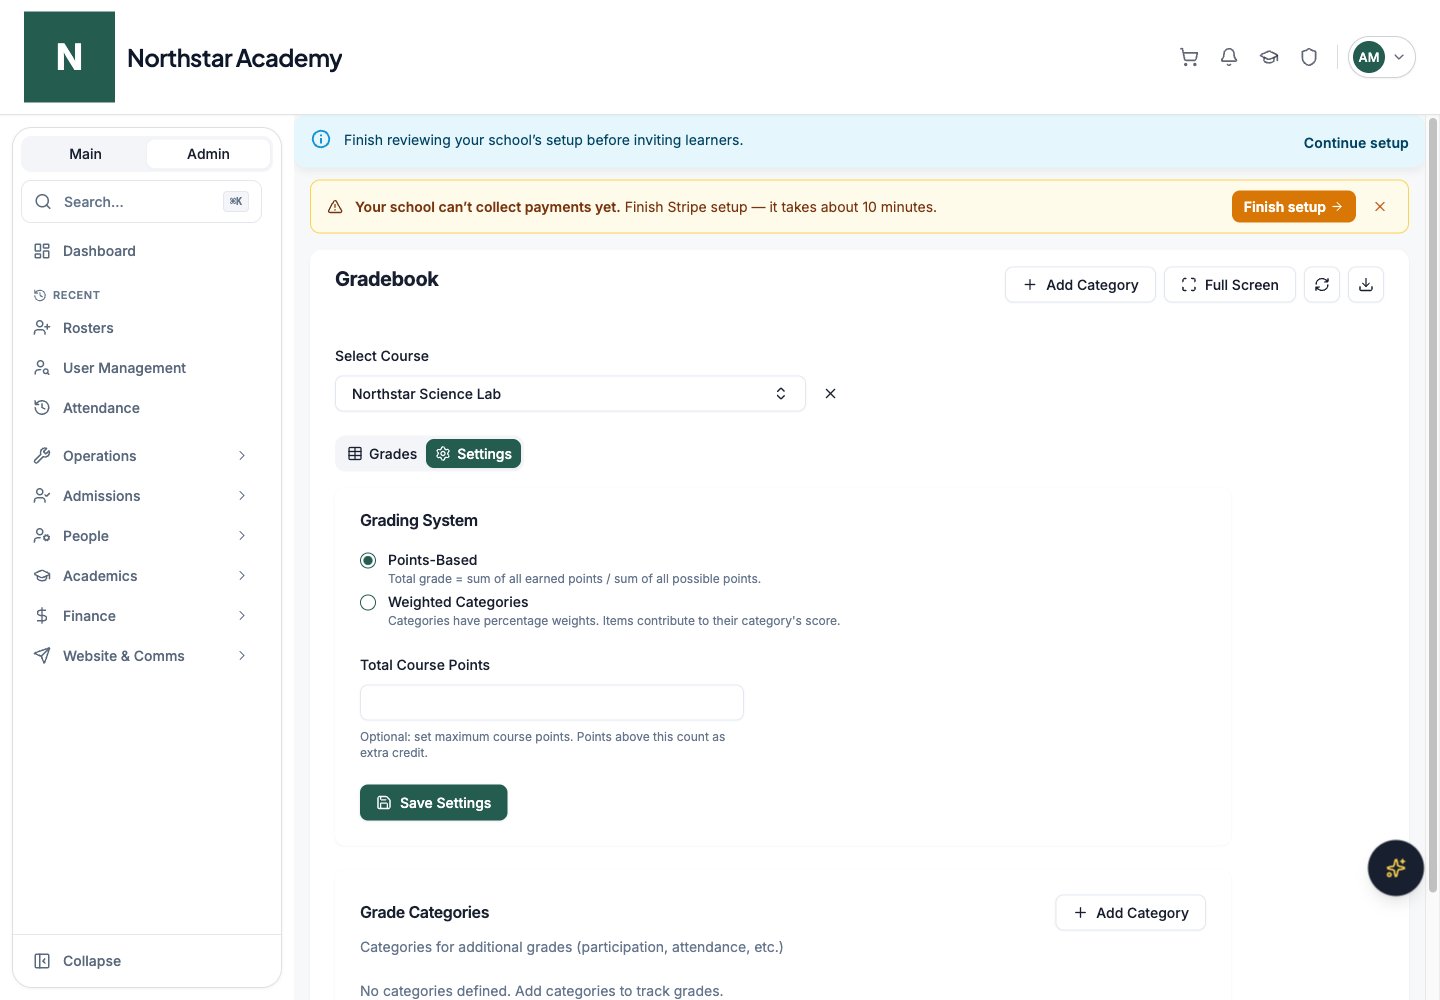Click the sidebar Search box
The image size is (1440, 1000).
click(x=142, y=202)
